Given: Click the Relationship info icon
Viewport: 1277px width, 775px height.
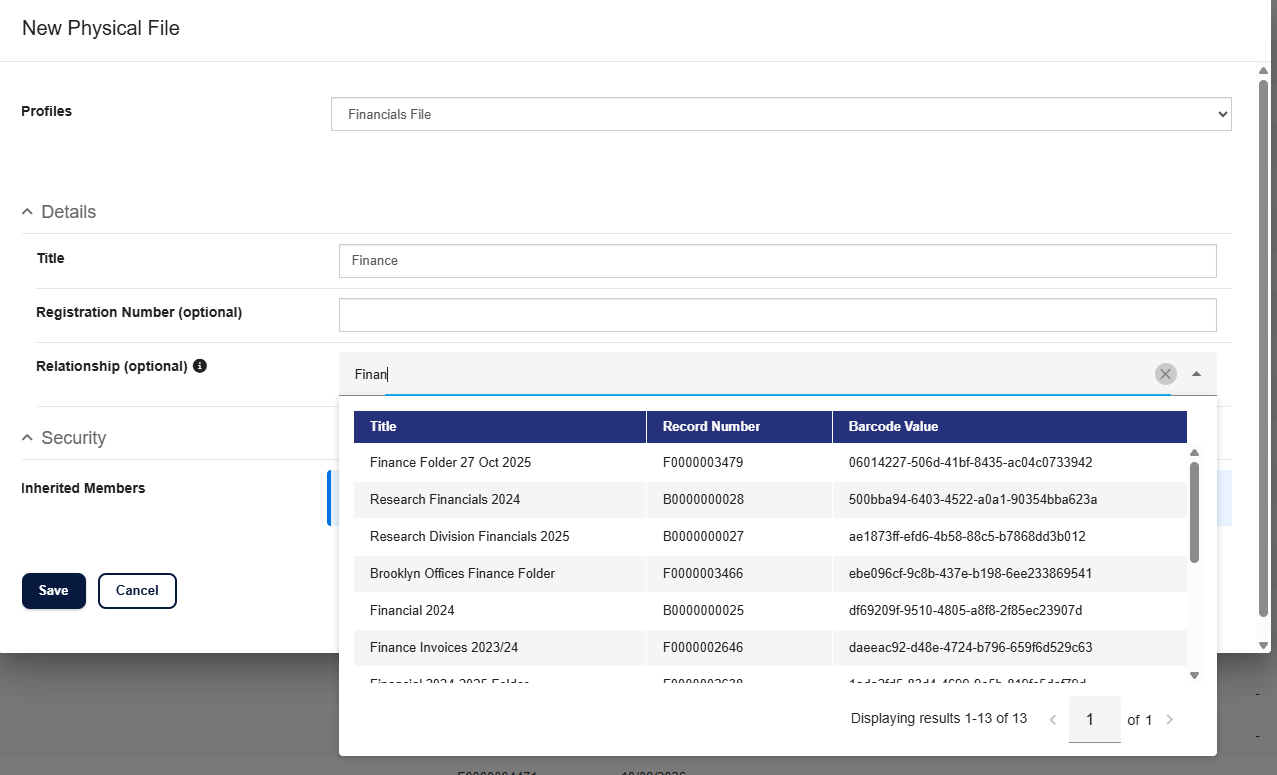Looking at the screenshot, I should 200,366.
